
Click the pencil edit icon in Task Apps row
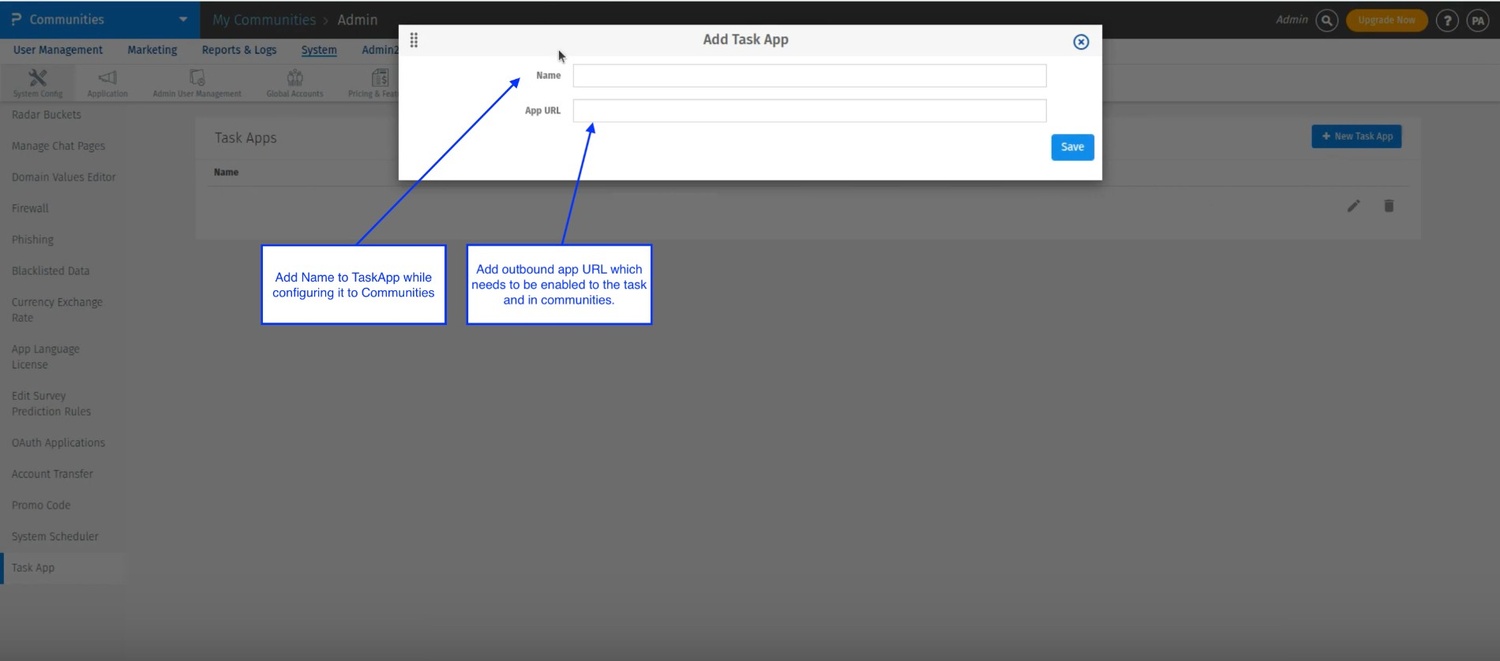pos(1353,206)
